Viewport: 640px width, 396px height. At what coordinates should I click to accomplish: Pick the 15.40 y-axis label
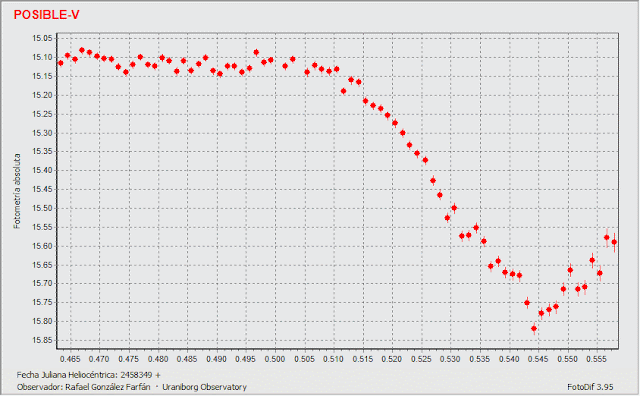click(x=42, y=170)
